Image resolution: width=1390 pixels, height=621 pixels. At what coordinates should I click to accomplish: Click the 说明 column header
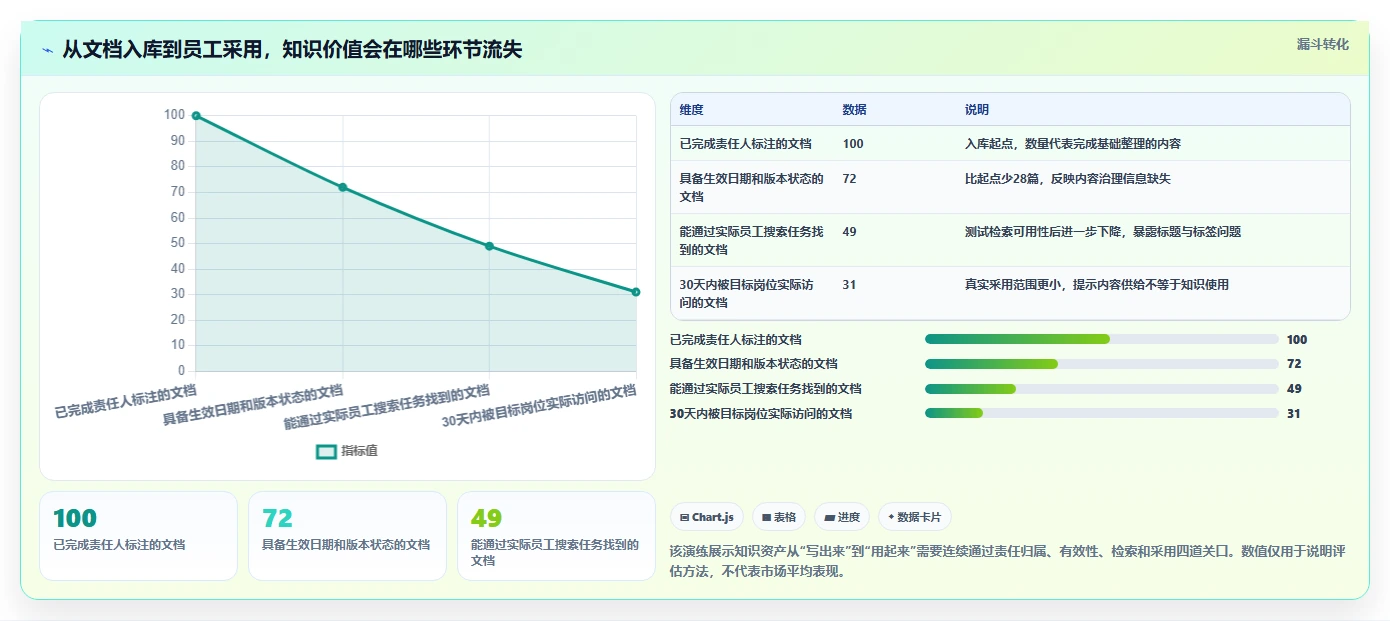[976, 110]
